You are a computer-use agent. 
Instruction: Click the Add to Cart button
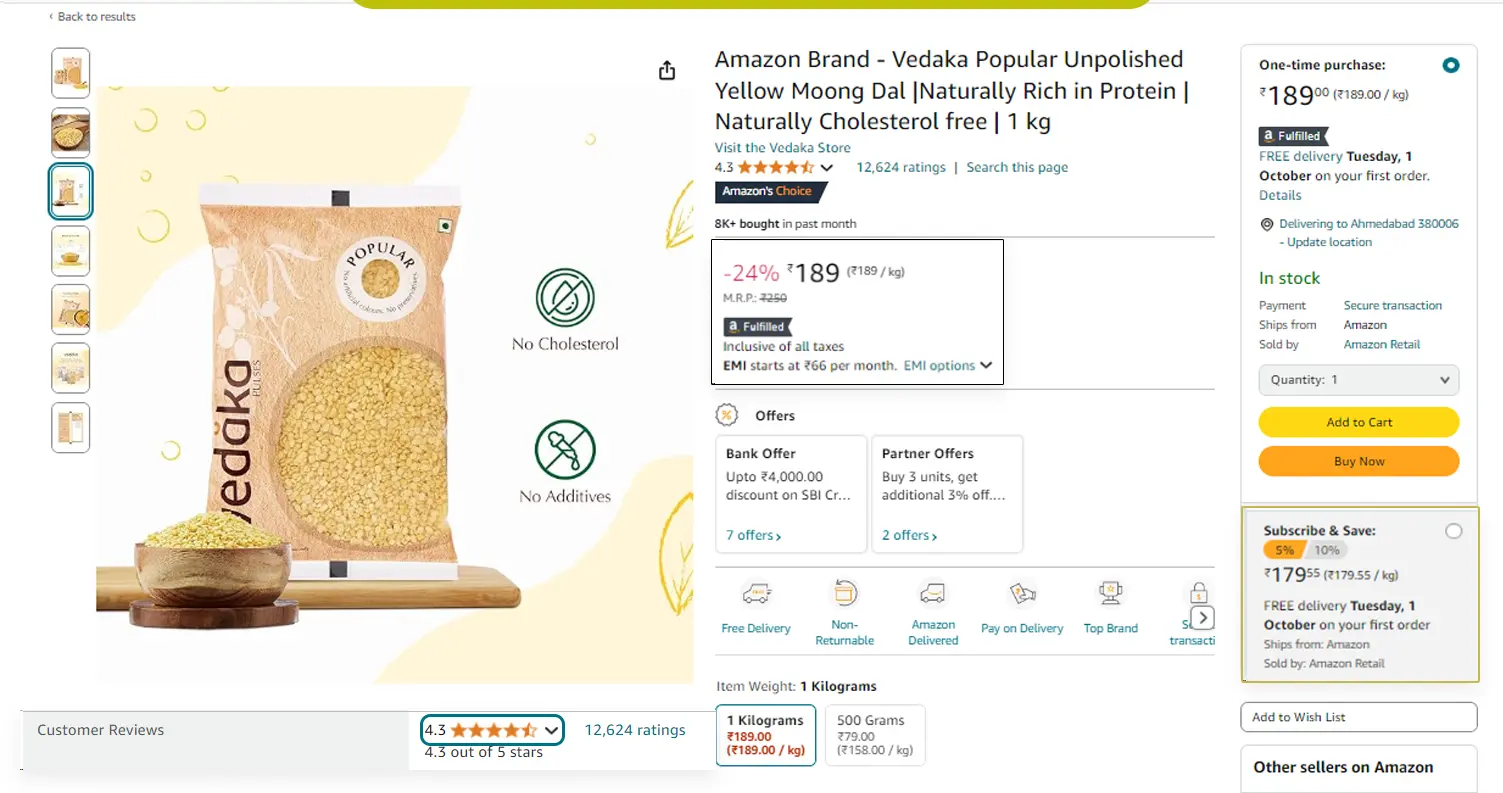pos(1358,422)
